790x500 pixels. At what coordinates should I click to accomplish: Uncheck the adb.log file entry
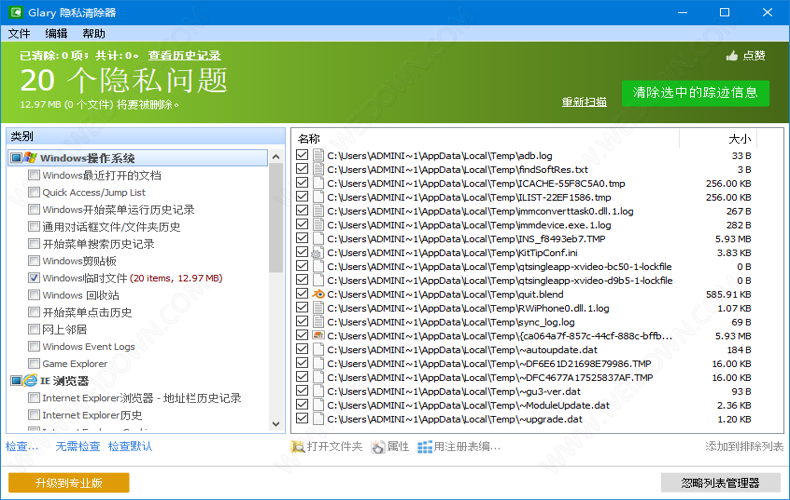tap(302, 155)
